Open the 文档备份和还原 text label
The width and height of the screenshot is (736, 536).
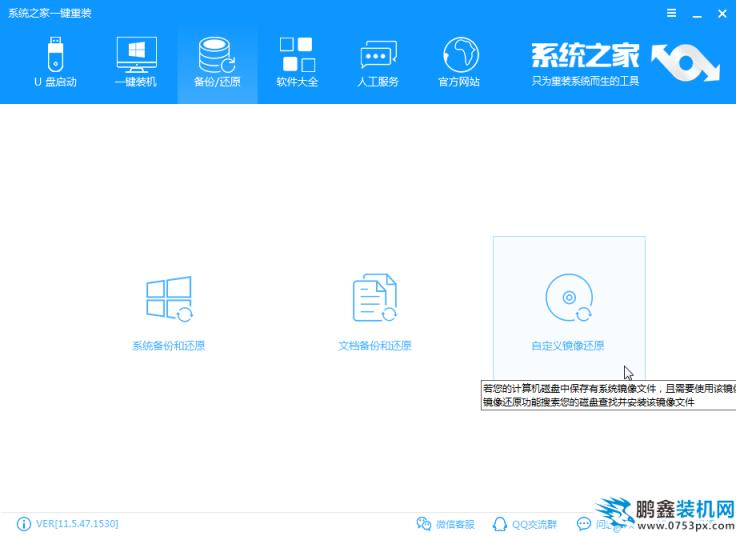click(375, 346)
